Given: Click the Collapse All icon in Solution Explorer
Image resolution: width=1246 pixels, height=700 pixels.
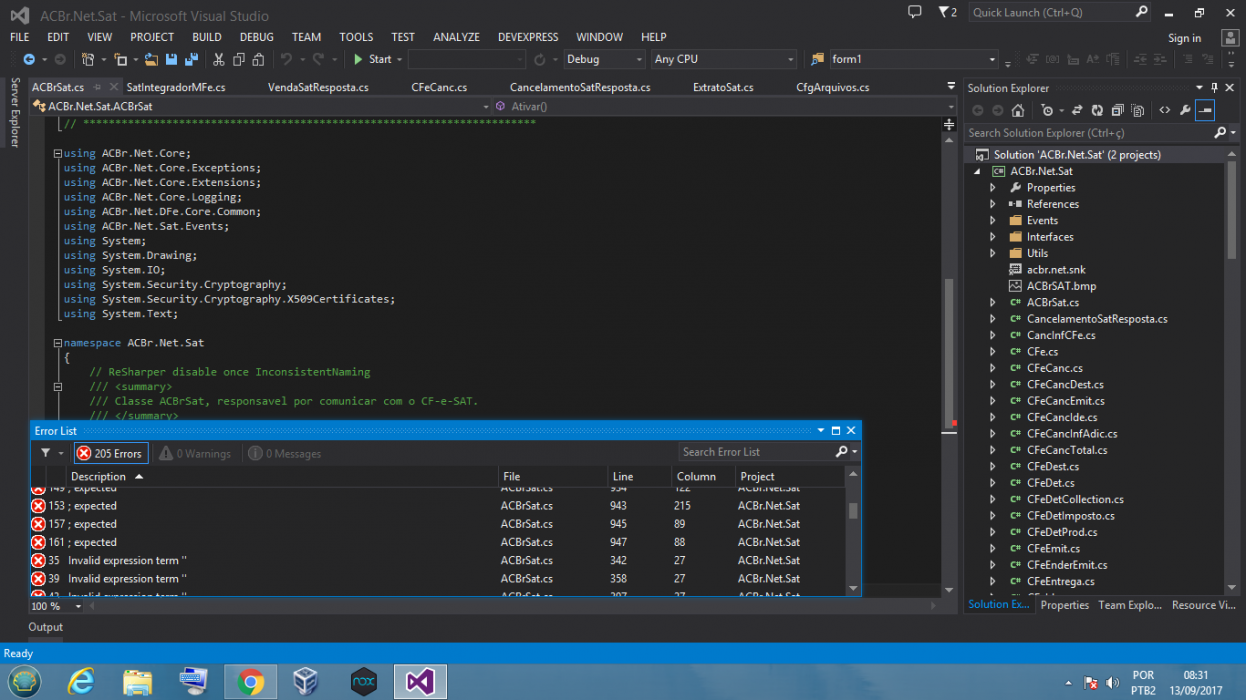Looking at the screenshot, I should [x=1117, y=111].
